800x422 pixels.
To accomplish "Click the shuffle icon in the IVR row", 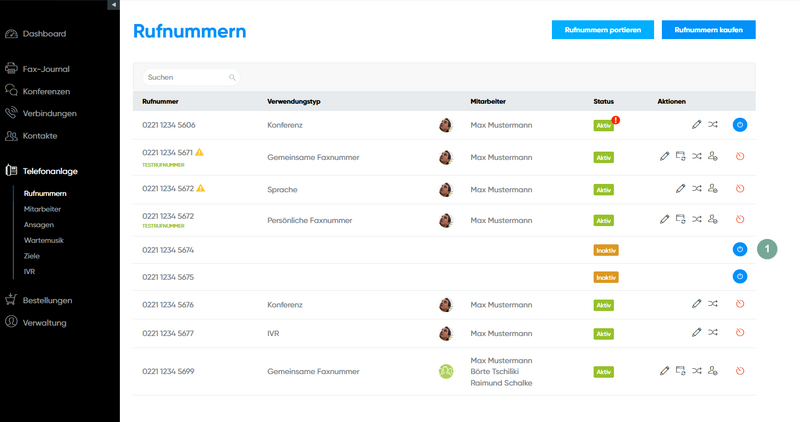I will tap(713, 333).
